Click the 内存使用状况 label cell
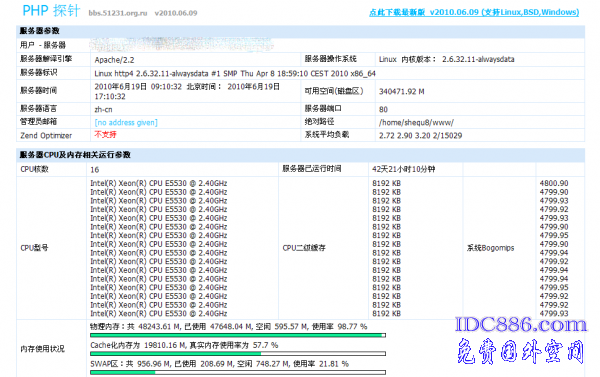The width and height of the screenshot is (600, 377). [x=51, y=349]
